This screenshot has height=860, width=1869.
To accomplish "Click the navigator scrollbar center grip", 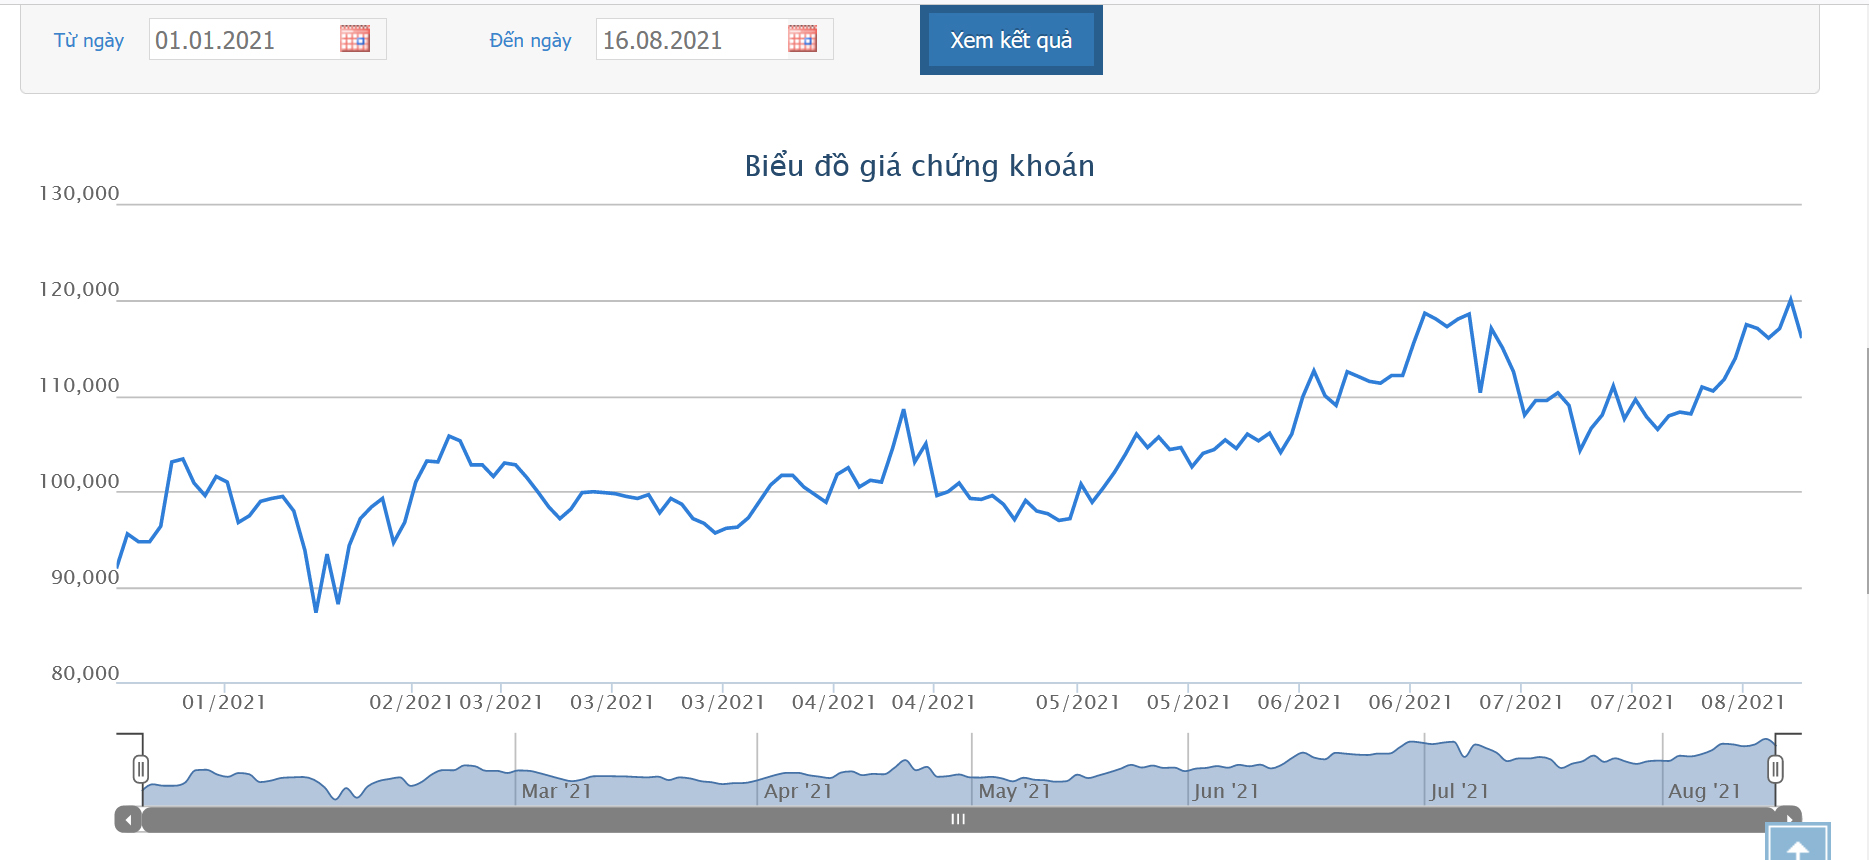I will [958, 819].
